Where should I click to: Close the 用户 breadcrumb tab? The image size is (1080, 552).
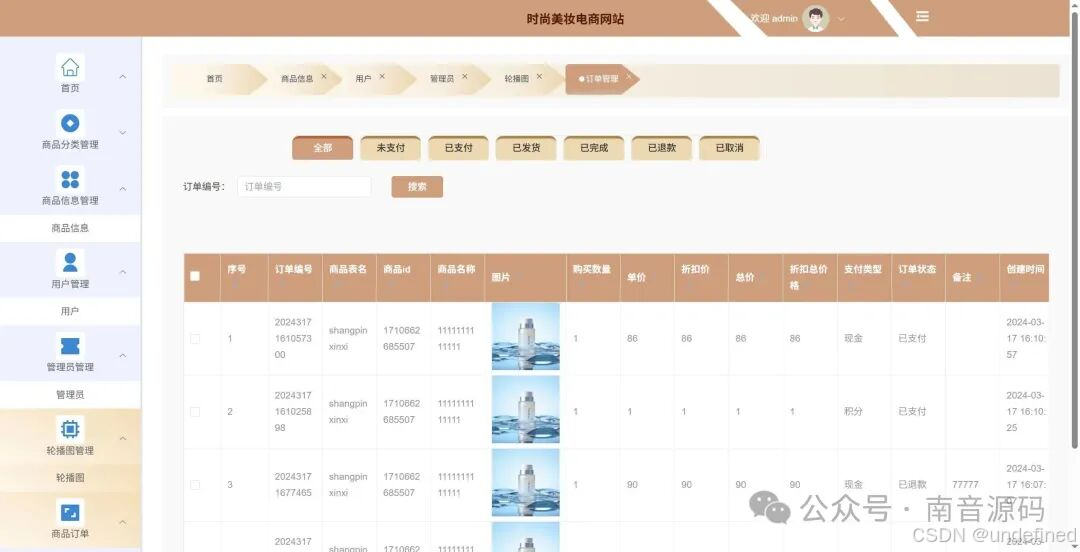coord(382,76)
